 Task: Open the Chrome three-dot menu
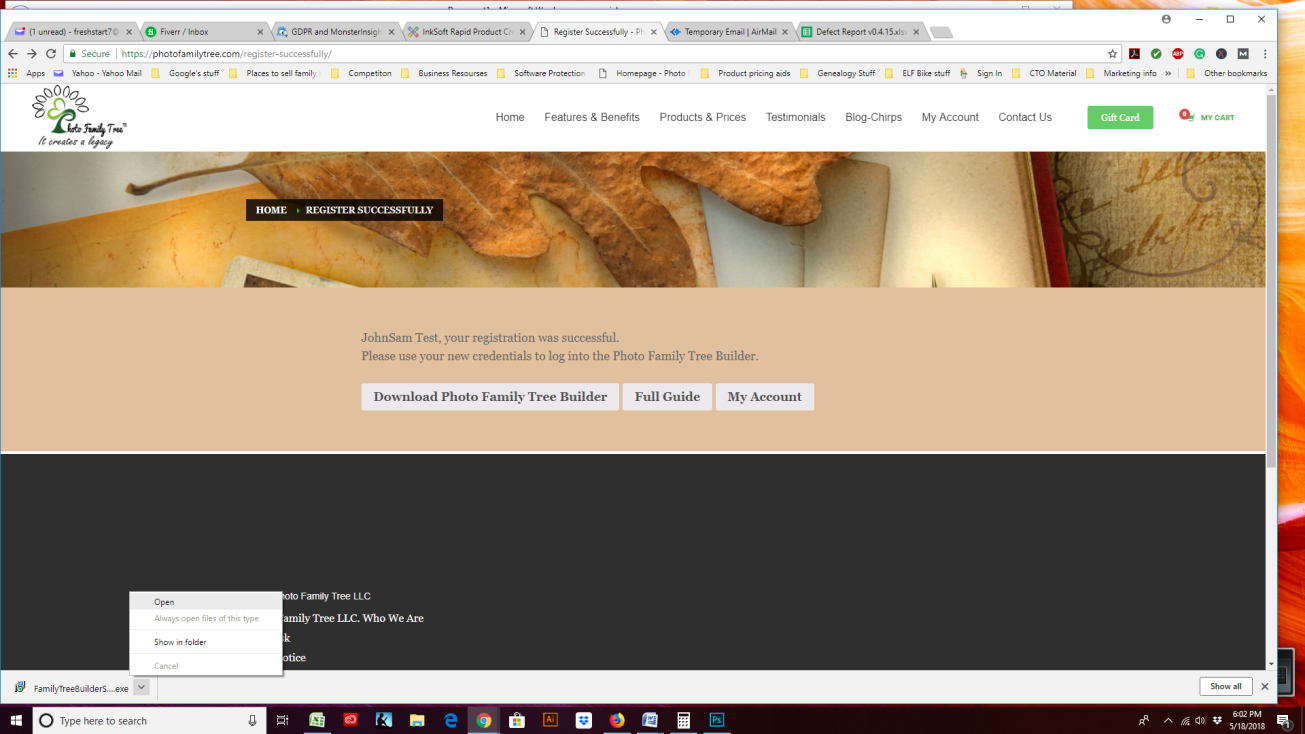point(1265,54)
